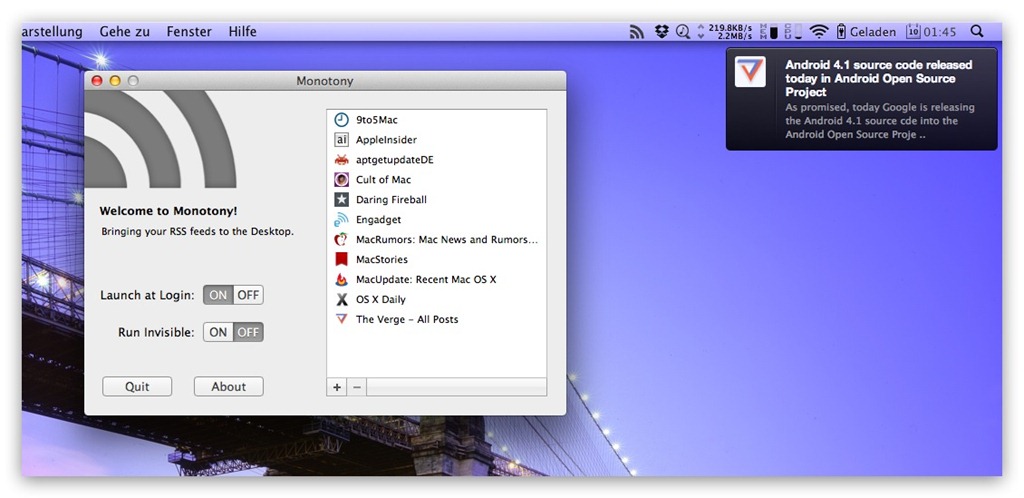This screenshot has height=498, width=1024.
Task: Select the Cult of Mac feed
Action: coord(436,179)
